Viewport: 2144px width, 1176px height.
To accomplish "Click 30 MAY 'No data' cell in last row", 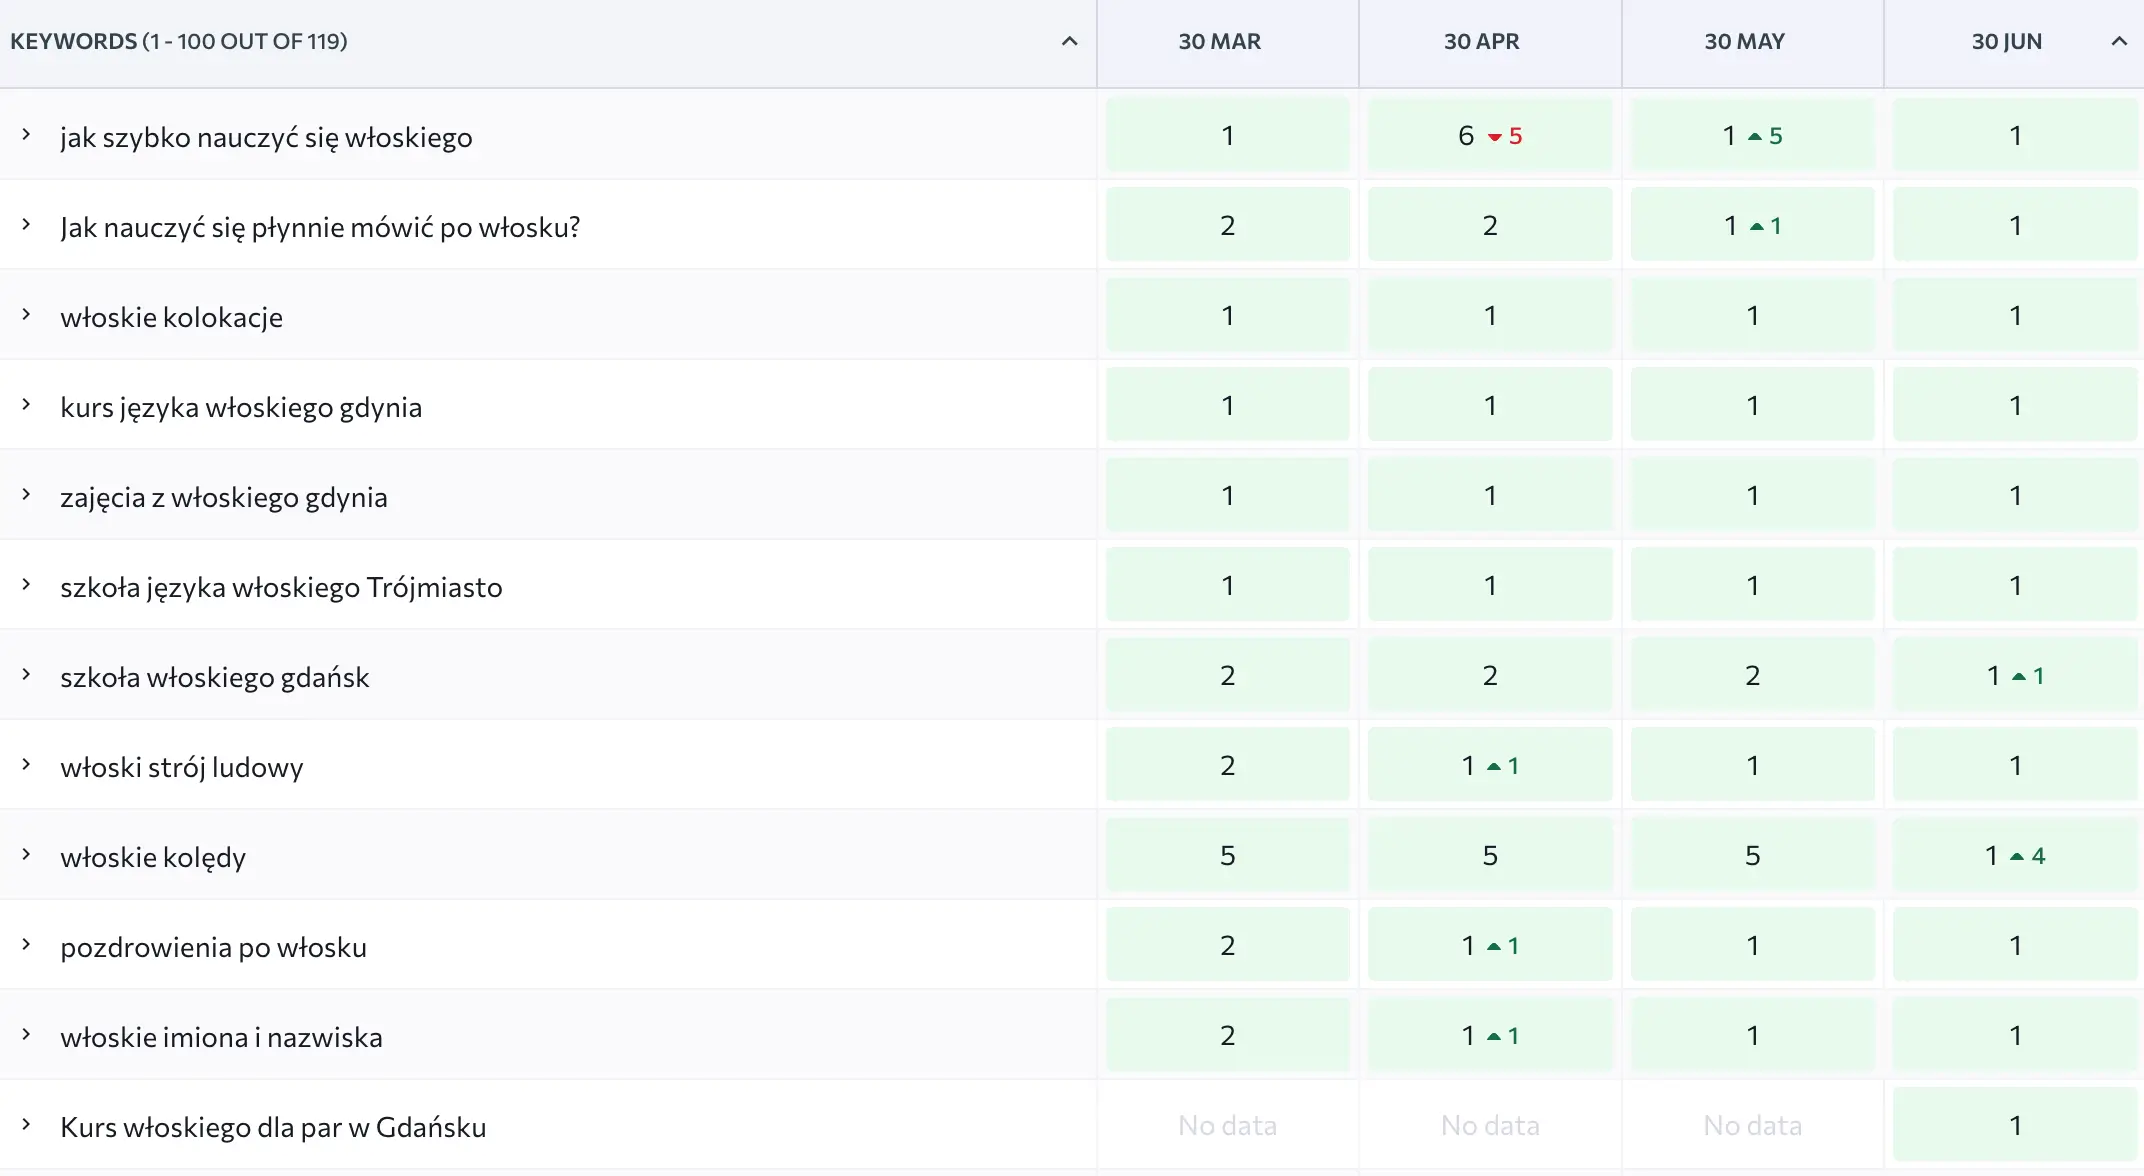I will tap(1752, 1125).
